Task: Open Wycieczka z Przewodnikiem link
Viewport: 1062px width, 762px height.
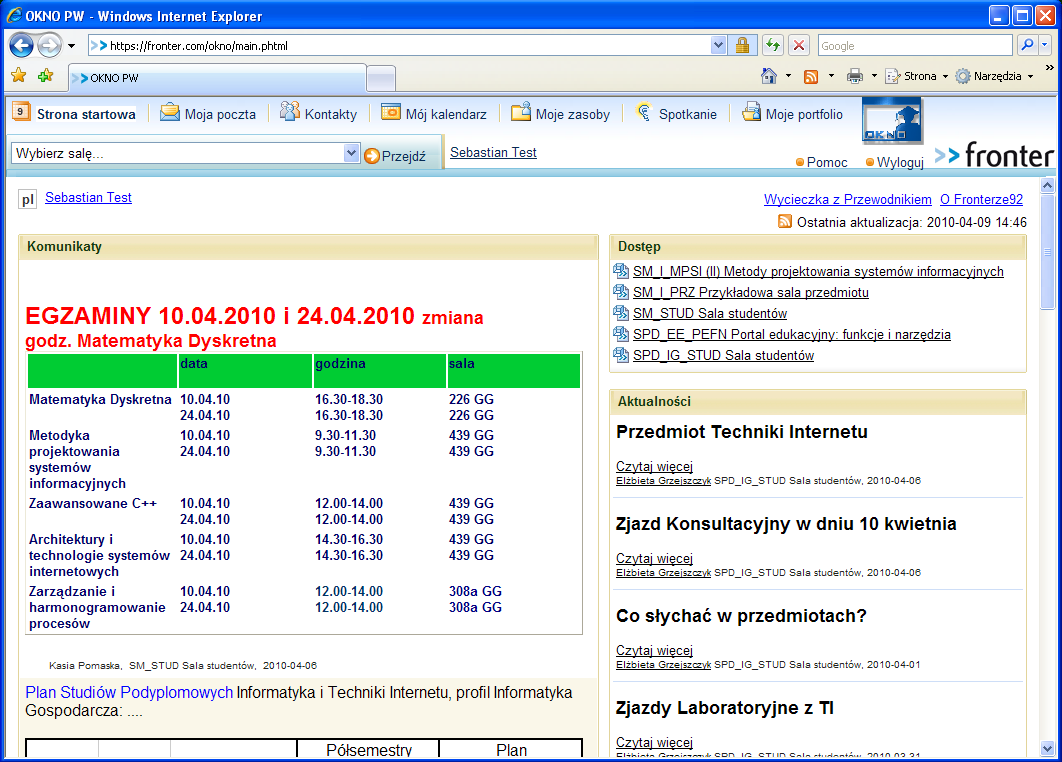Action: [x=847, y=199]
